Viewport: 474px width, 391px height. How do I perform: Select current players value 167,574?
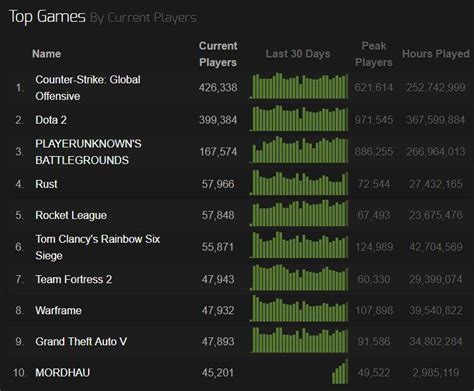coord(218,152)
